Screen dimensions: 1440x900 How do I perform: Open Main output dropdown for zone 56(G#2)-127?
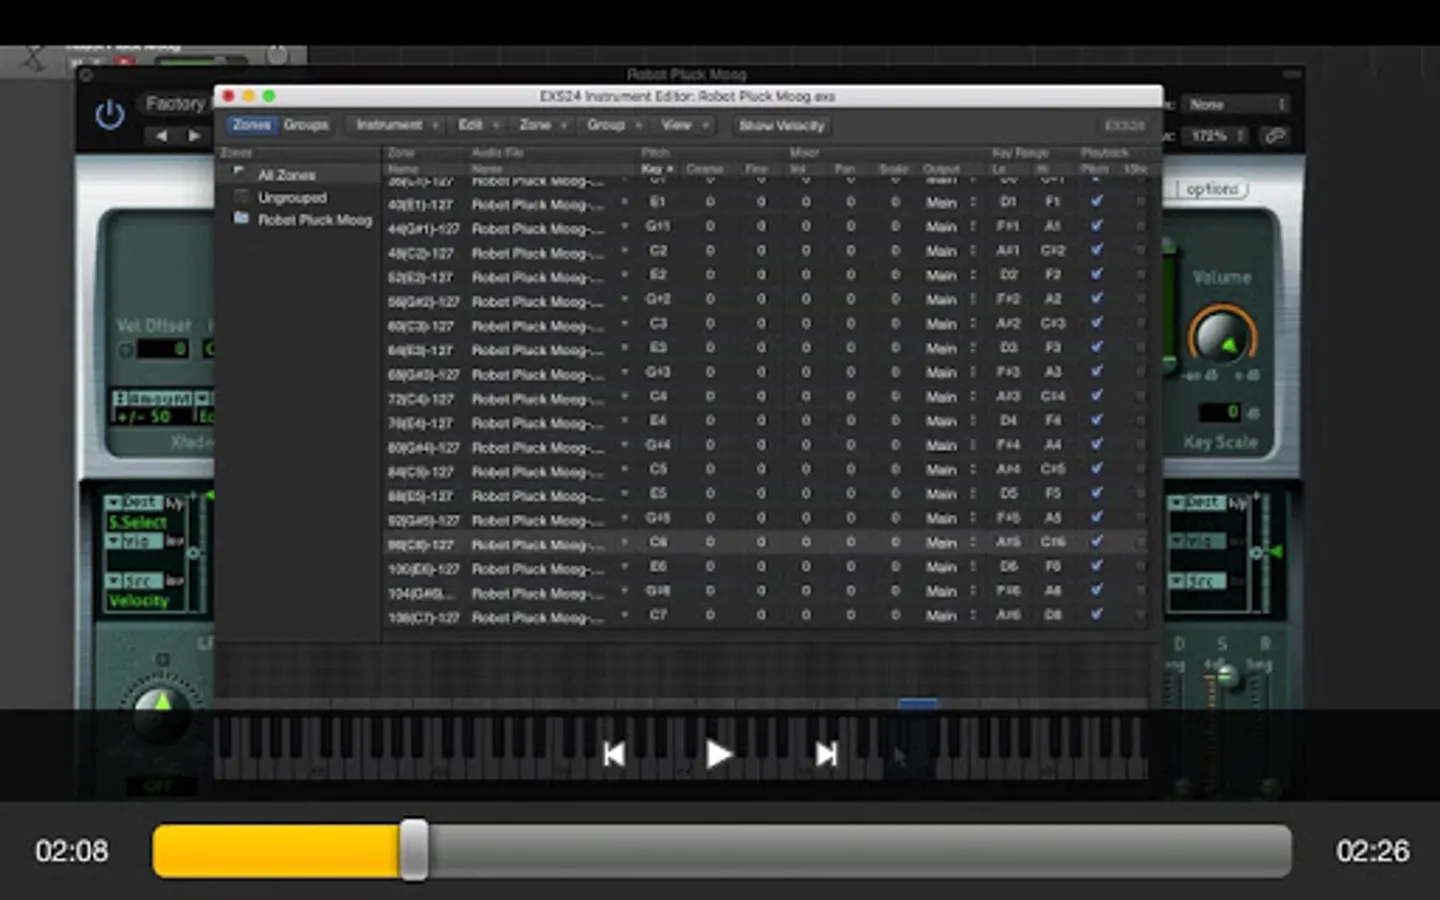click(949, 300)
